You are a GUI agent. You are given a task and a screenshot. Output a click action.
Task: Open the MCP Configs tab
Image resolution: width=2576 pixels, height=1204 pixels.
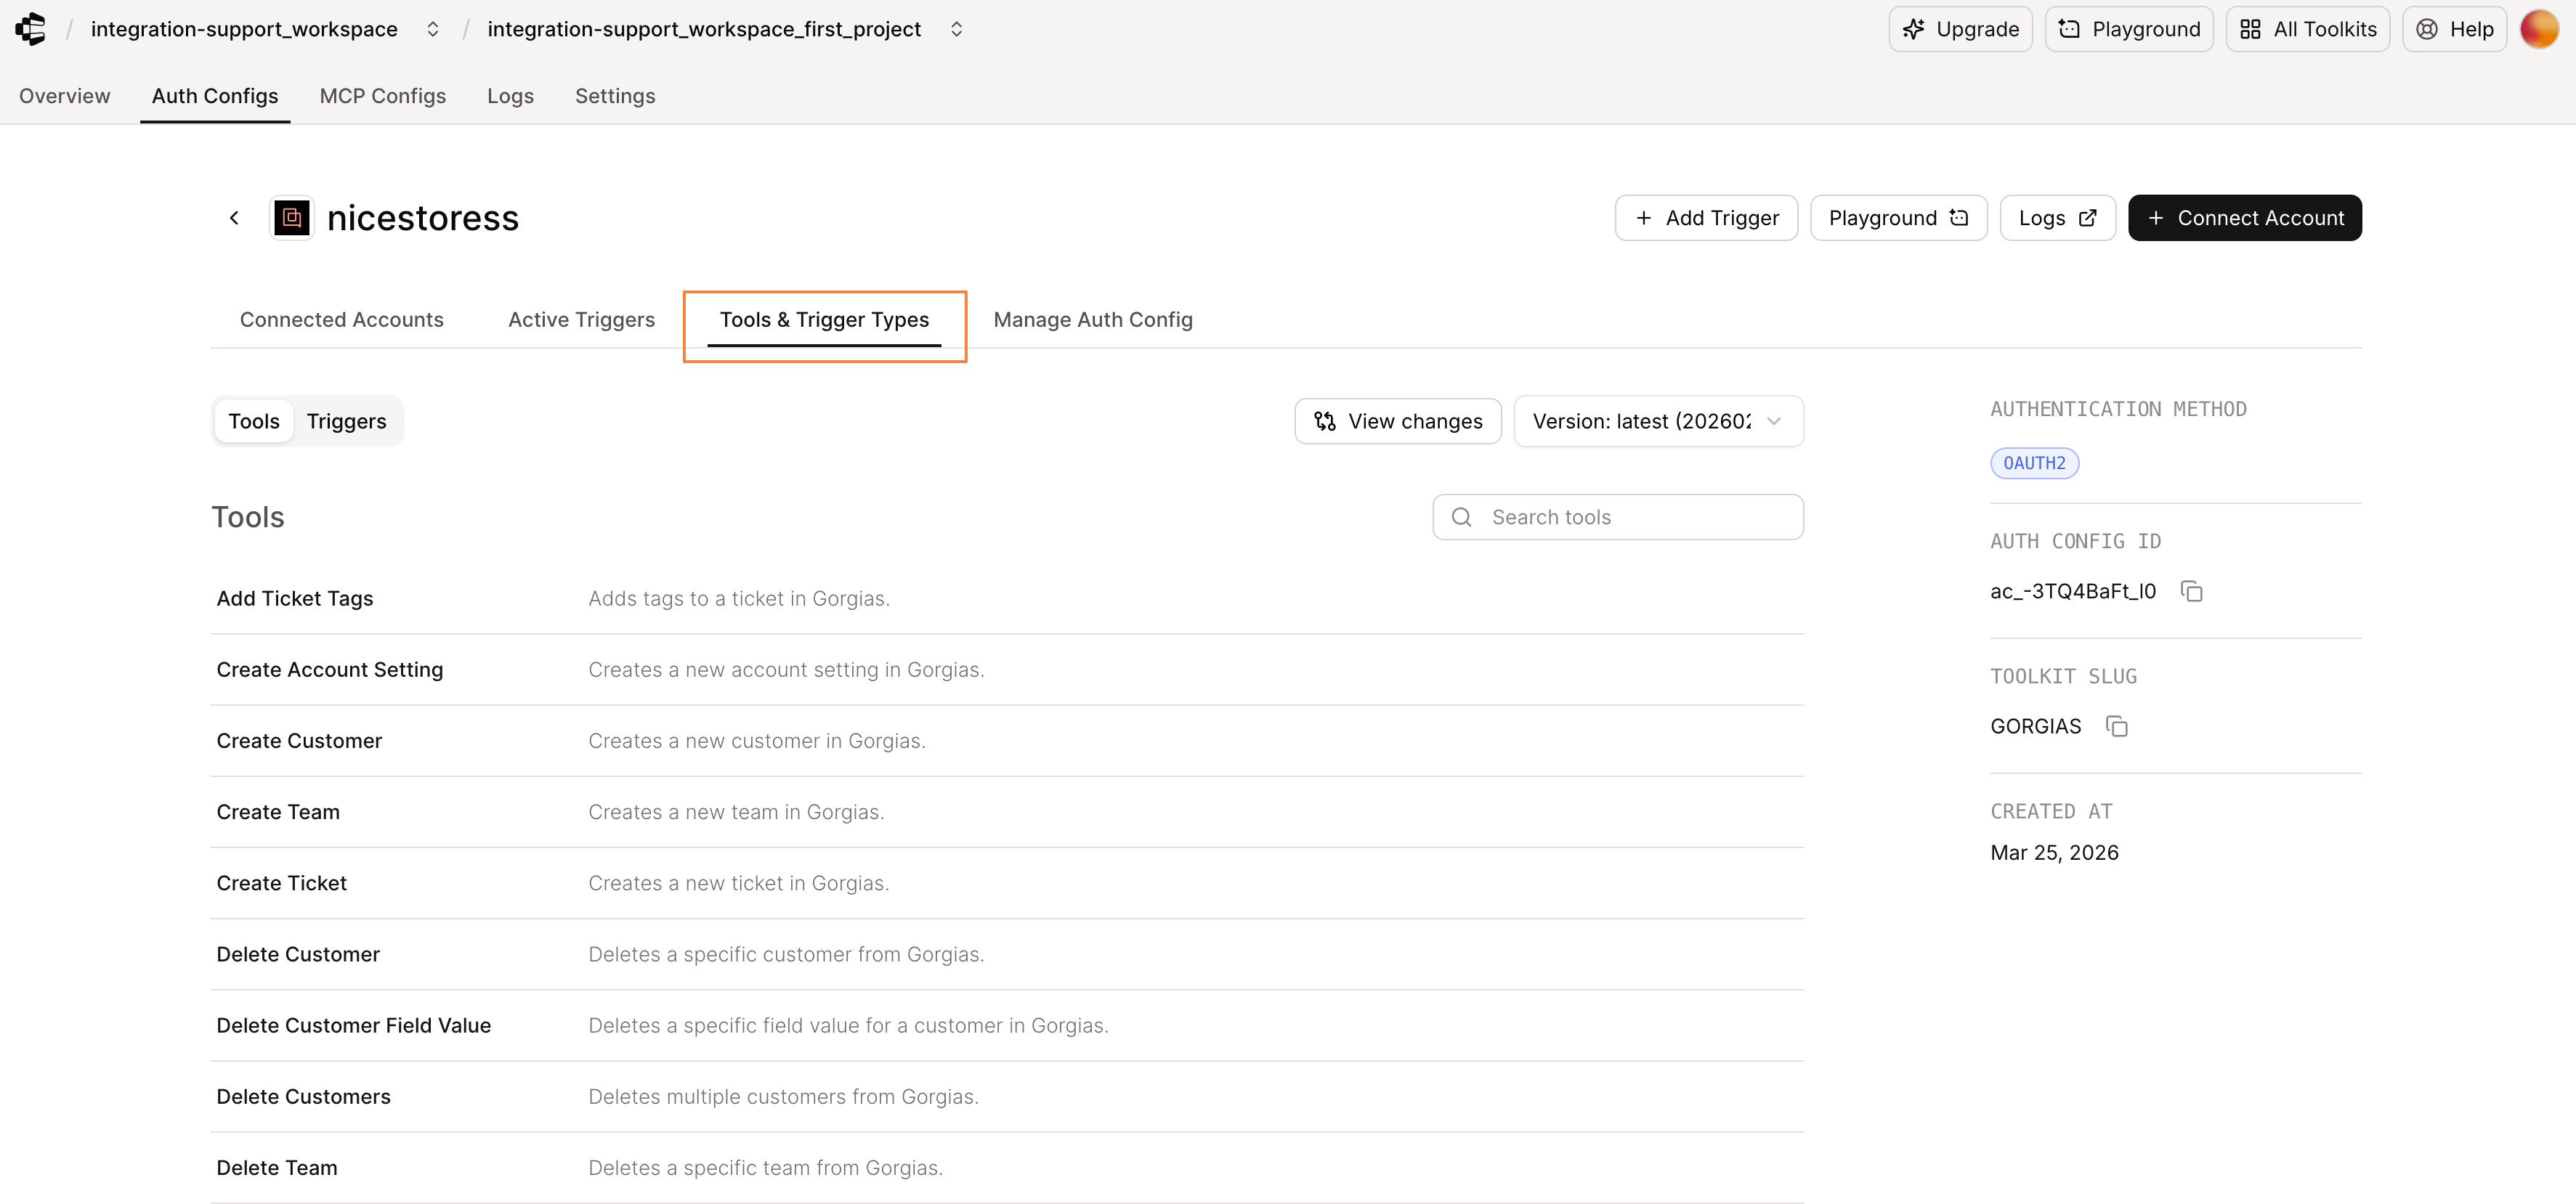coord(382,96)
